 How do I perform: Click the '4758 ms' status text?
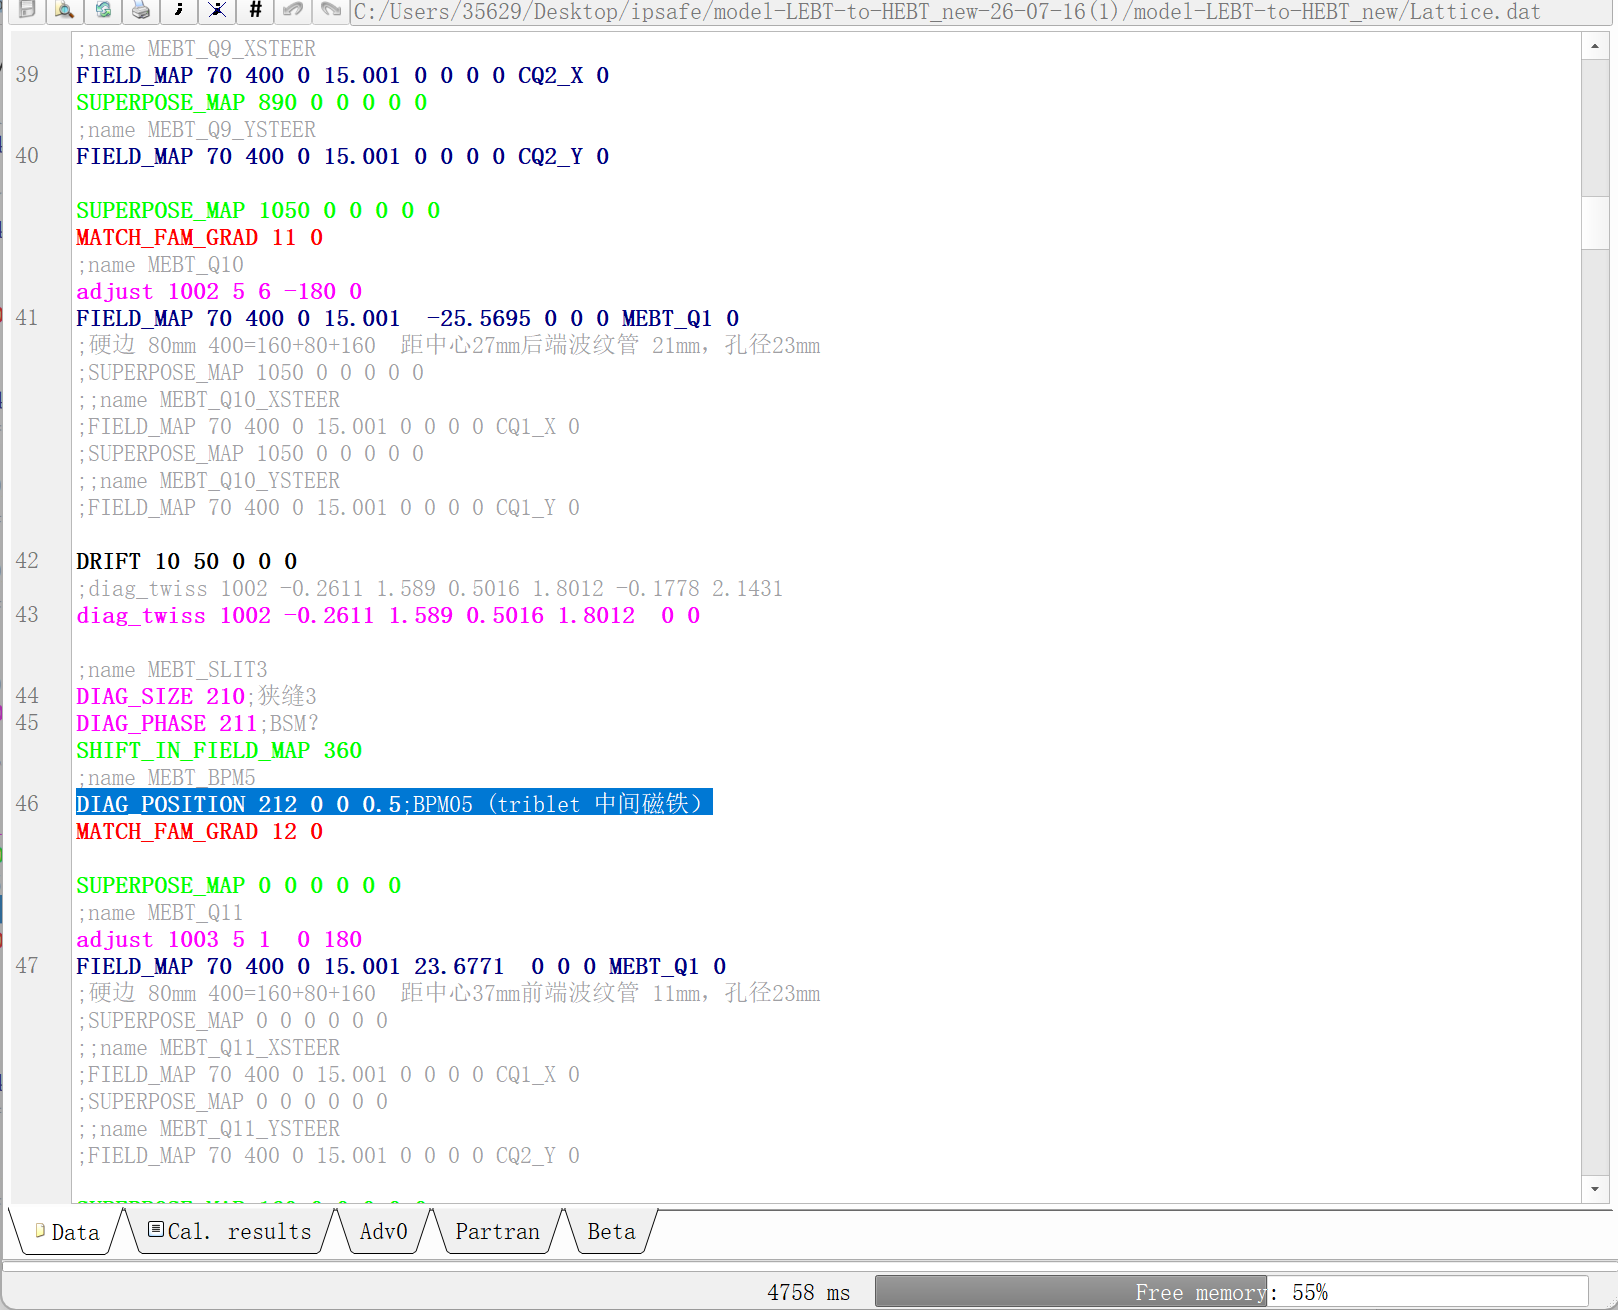pos(808,1292)
